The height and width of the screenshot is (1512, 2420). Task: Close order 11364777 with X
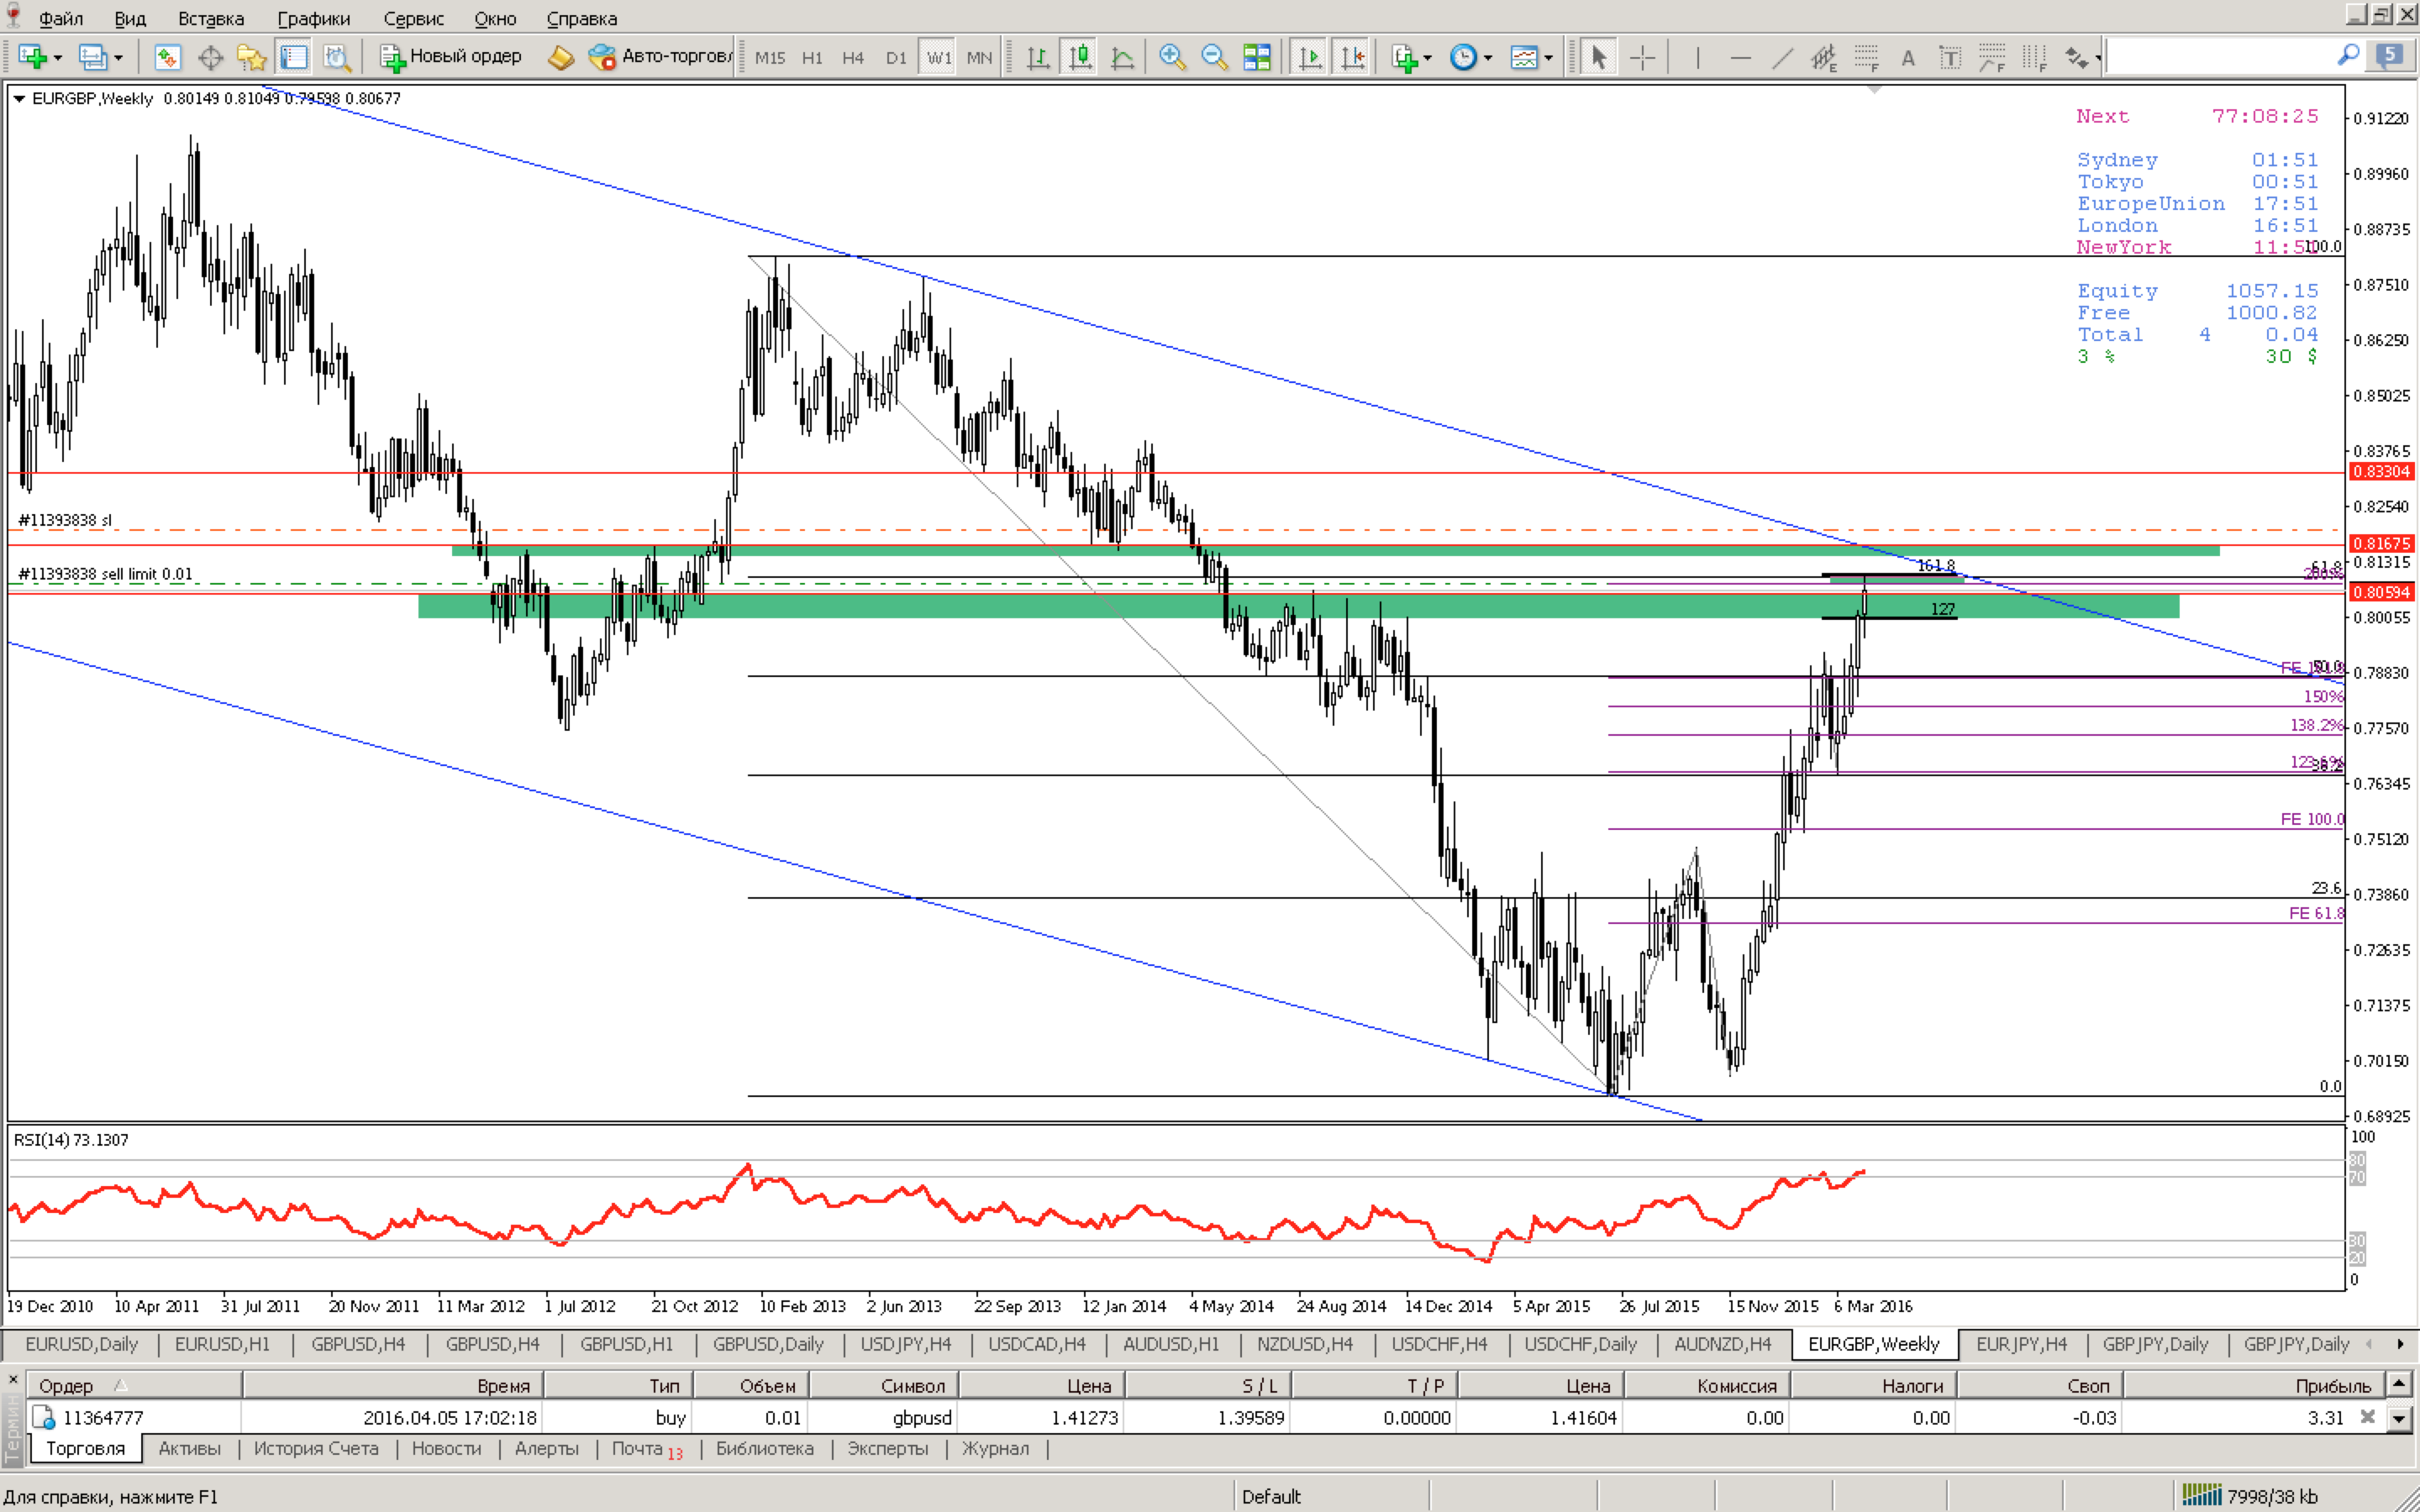coord(2367,1416)
